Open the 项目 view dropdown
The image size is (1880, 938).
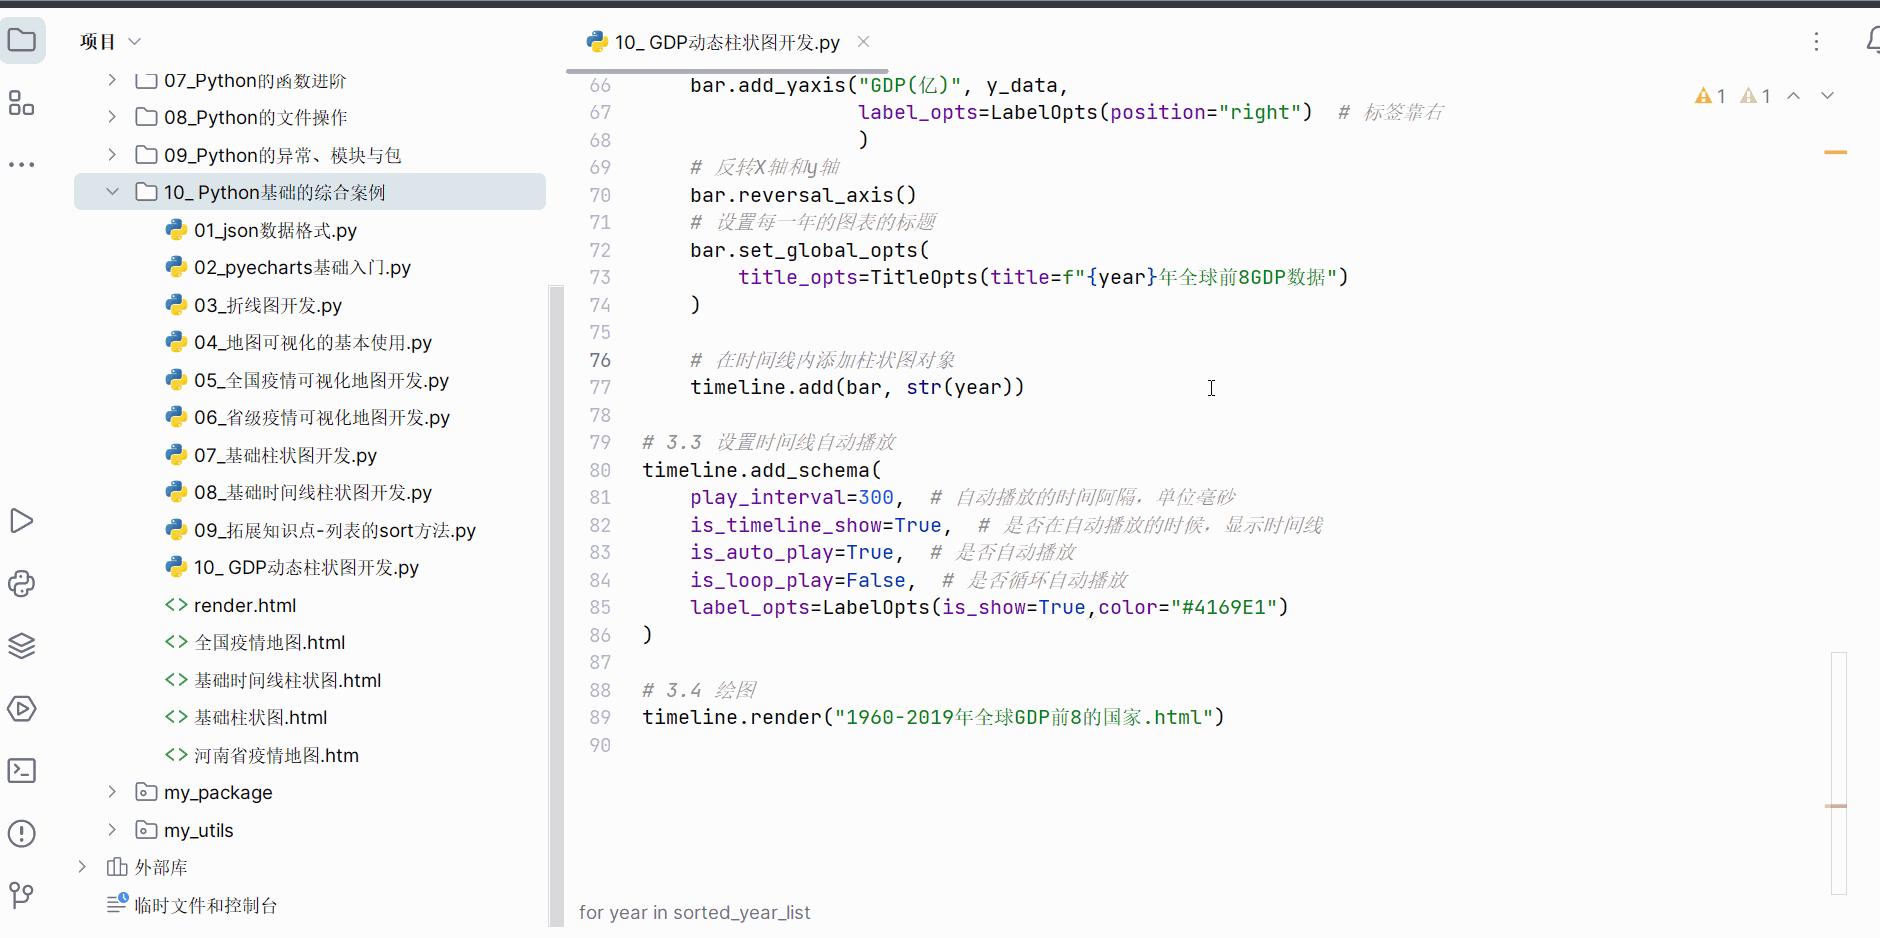[111, 41]
